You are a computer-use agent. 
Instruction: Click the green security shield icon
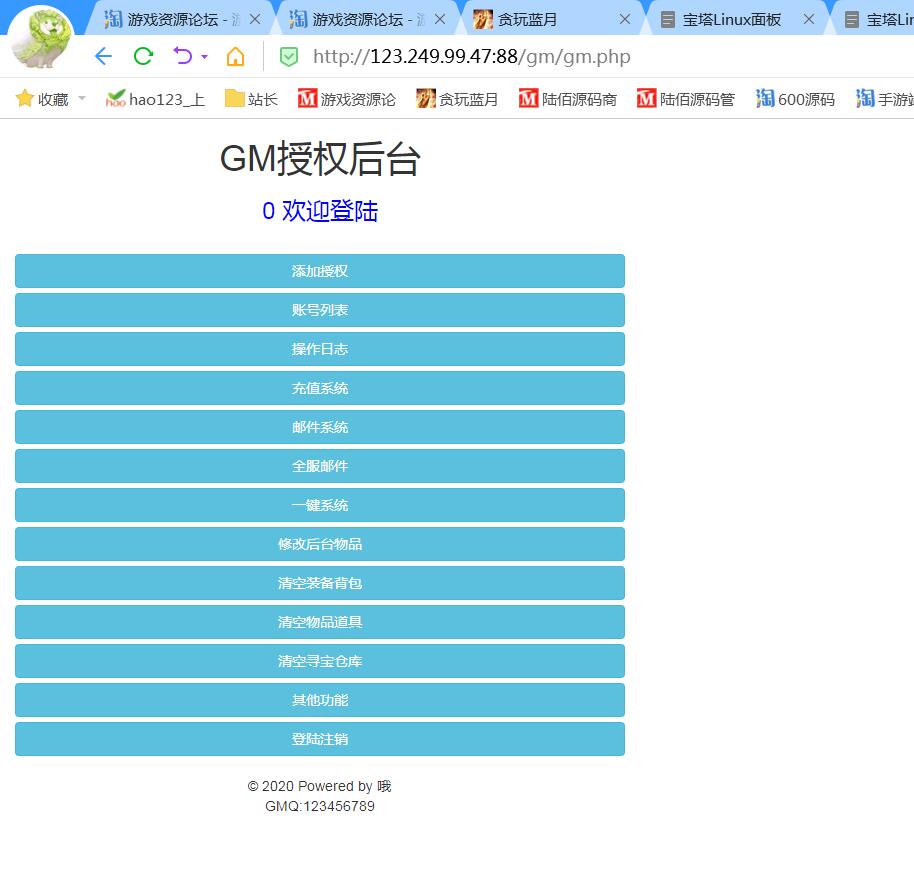pyautogui.click(x=288, y=57)
